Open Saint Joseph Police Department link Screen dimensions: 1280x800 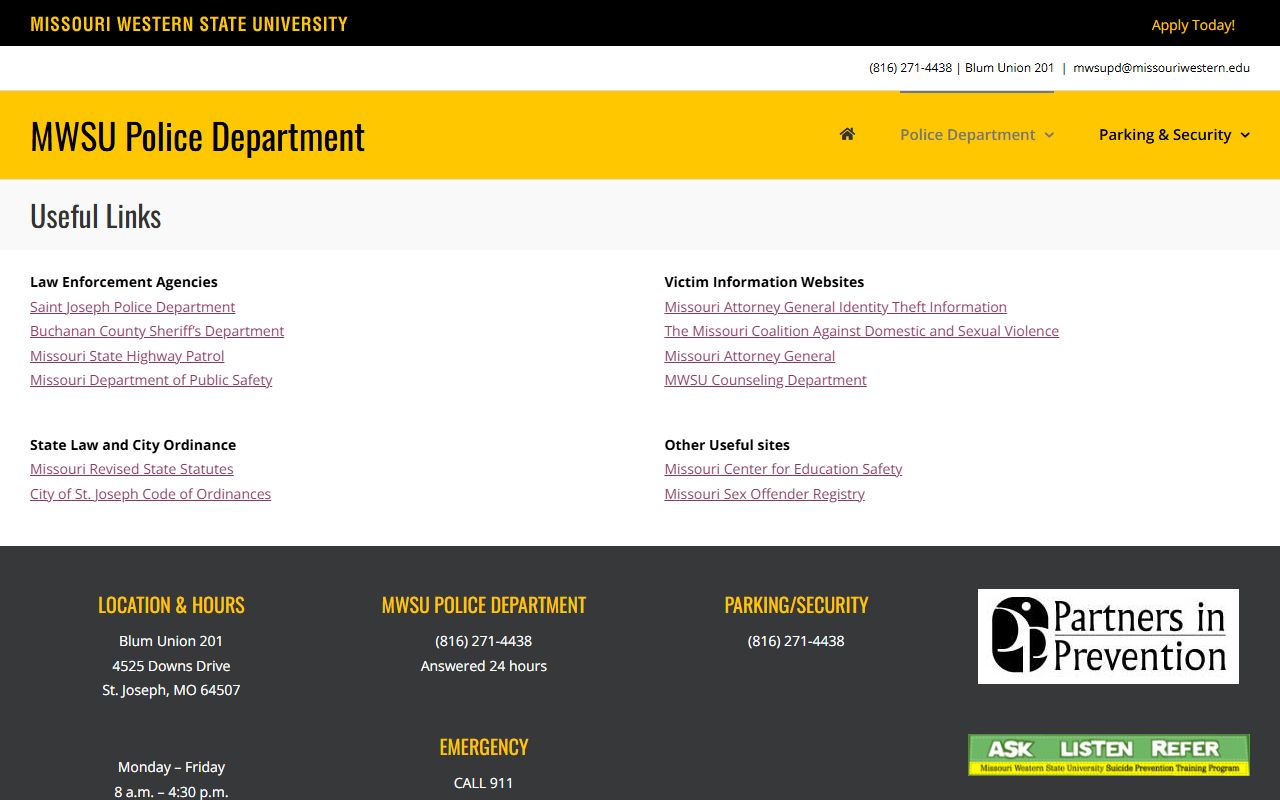(x=132, y=307)
